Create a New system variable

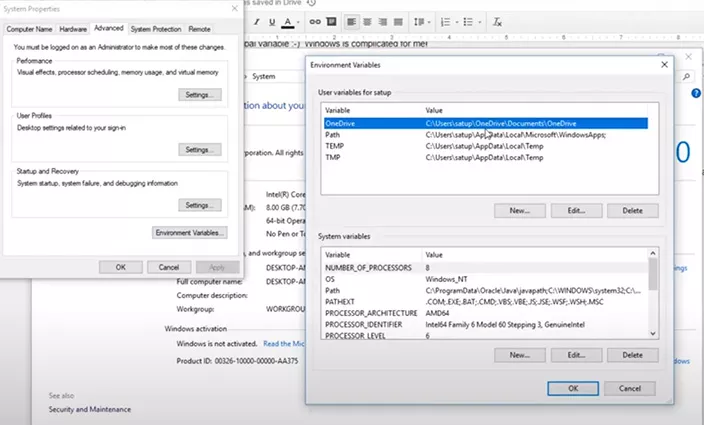click(519, 355)
